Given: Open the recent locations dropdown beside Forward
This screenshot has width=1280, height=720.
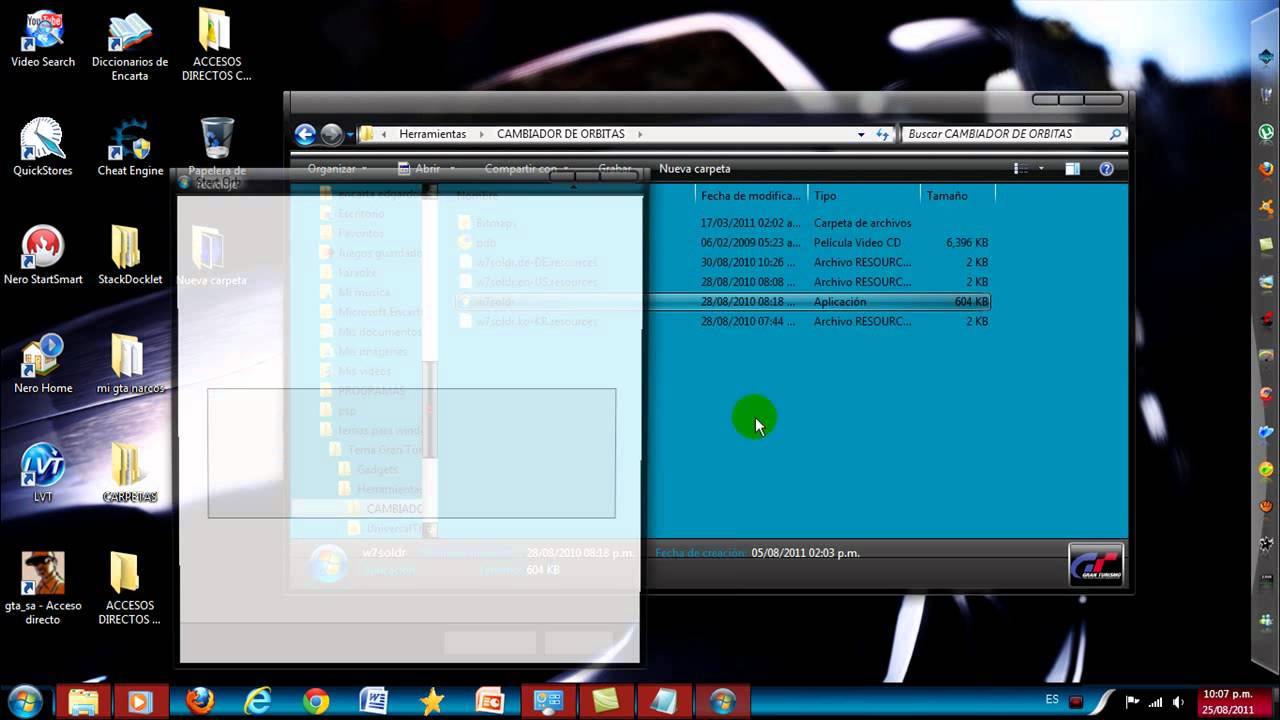Looking at the screenshot, I should click(351, 134).
